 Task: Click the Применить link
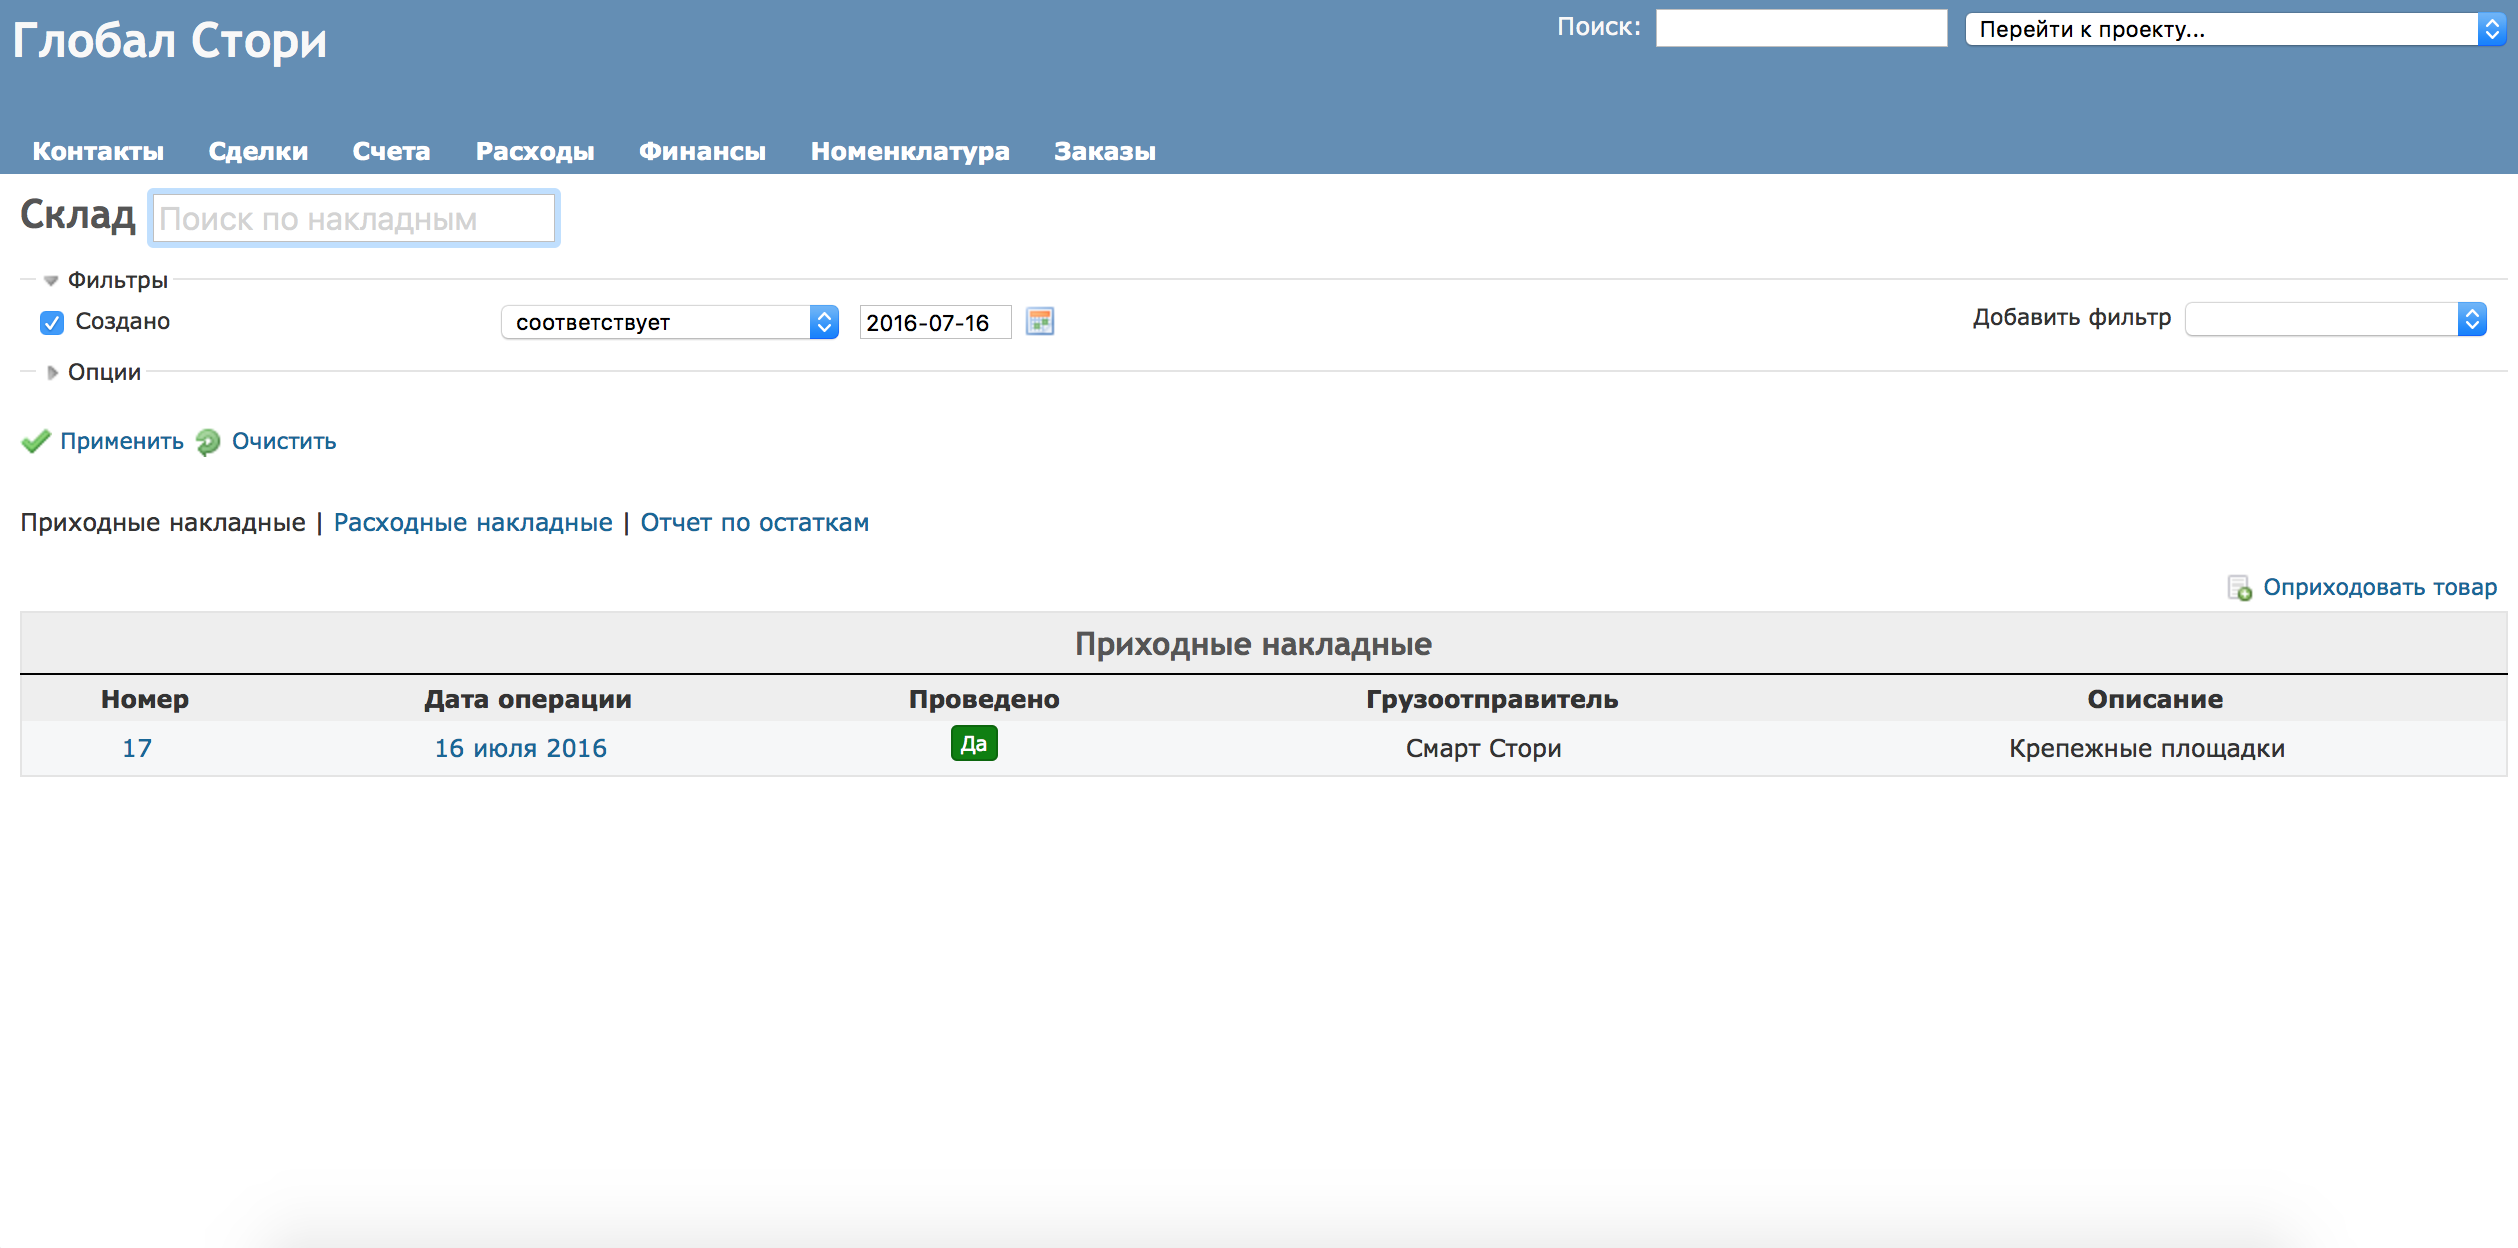[x=122, y=441]
